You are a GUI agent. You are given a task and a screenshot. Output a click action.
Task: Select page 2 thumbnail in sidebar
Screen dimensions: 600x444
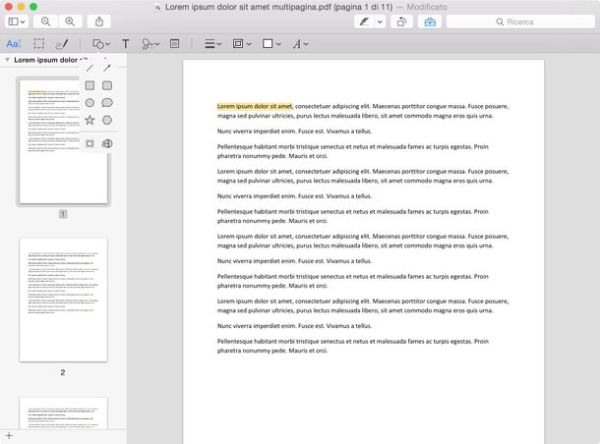64,300
